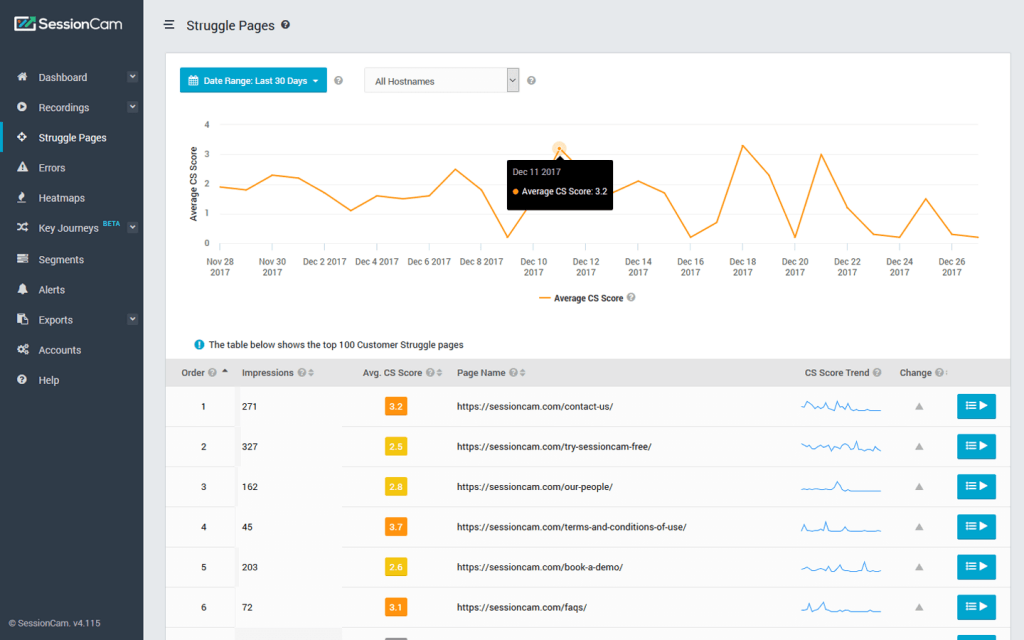Click the 3.7 CS score badge
1024x640 pixels.
point(396,527)
